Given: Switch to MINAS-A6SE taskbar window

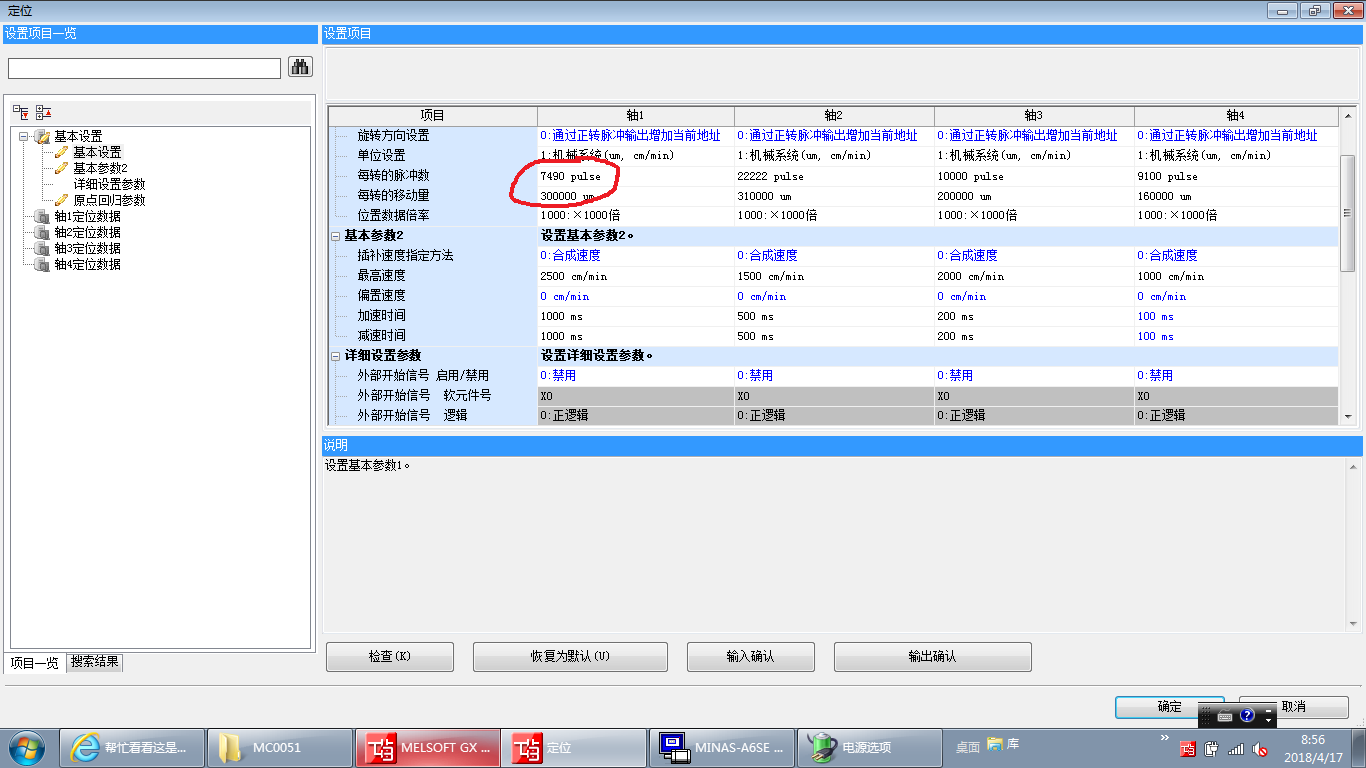Looking at the screenshot, I should tap(722, 747).
